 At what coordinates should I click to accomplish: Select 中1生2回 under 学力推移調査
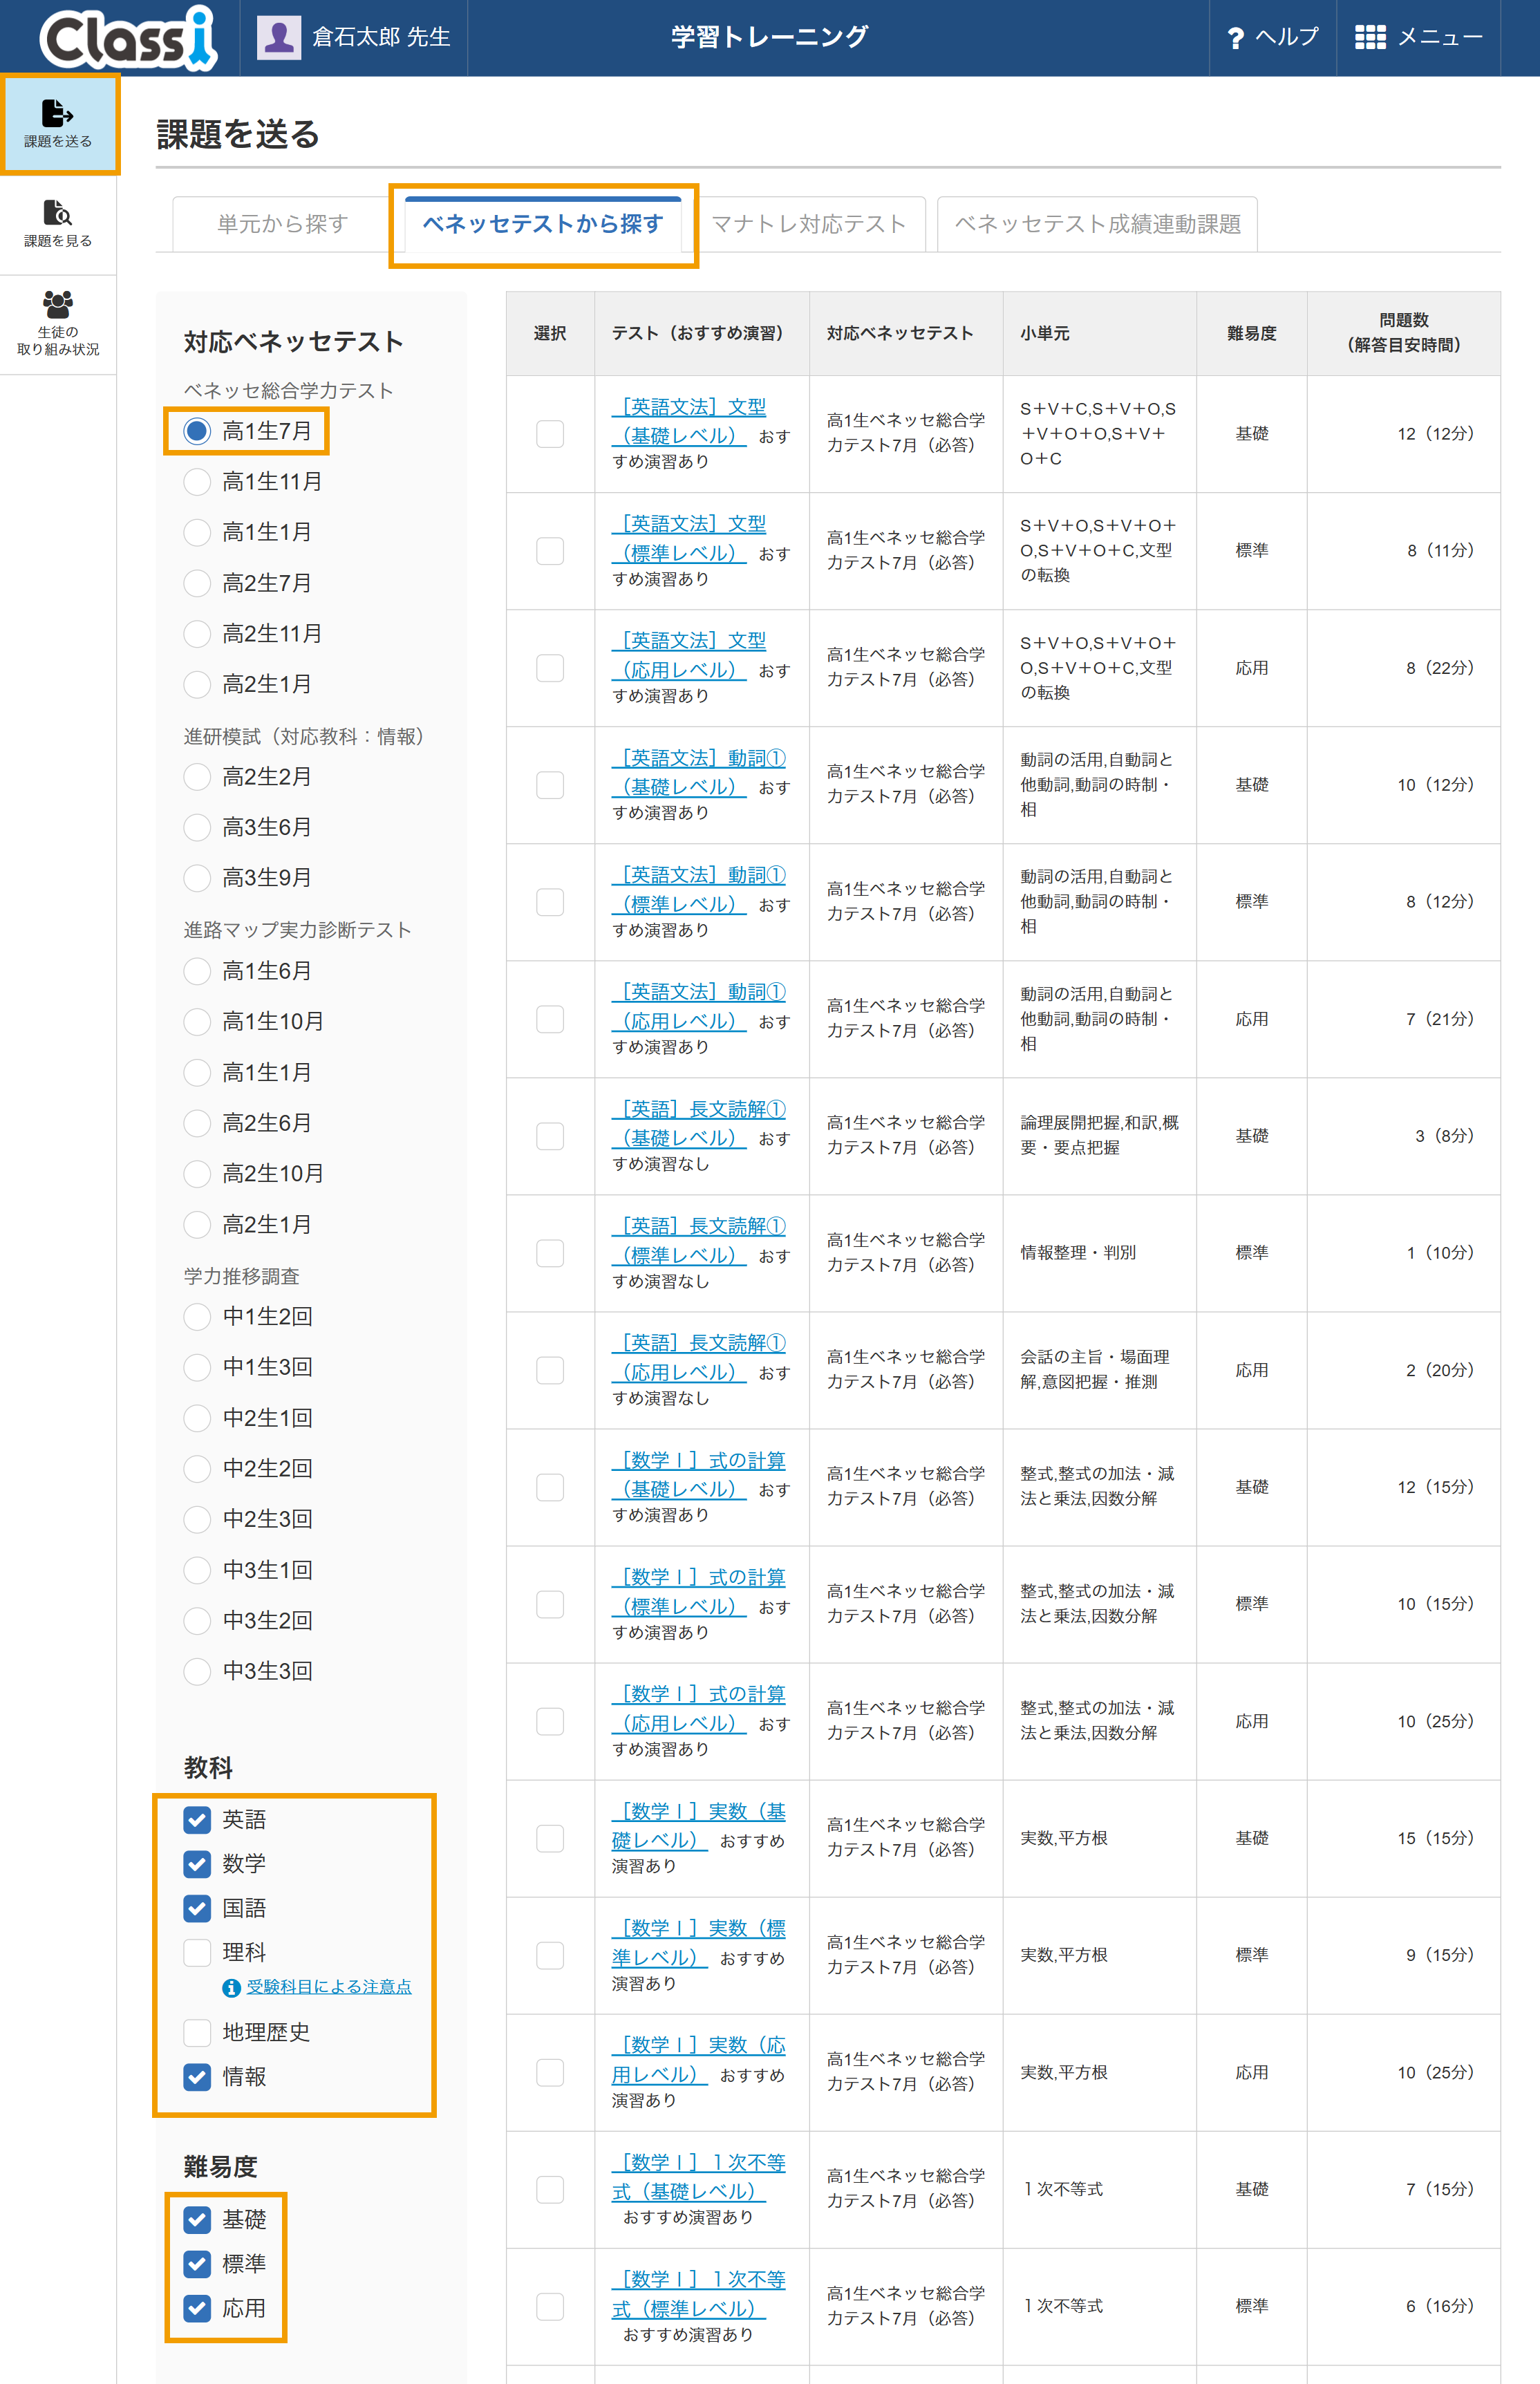[x=197, y=1317]
